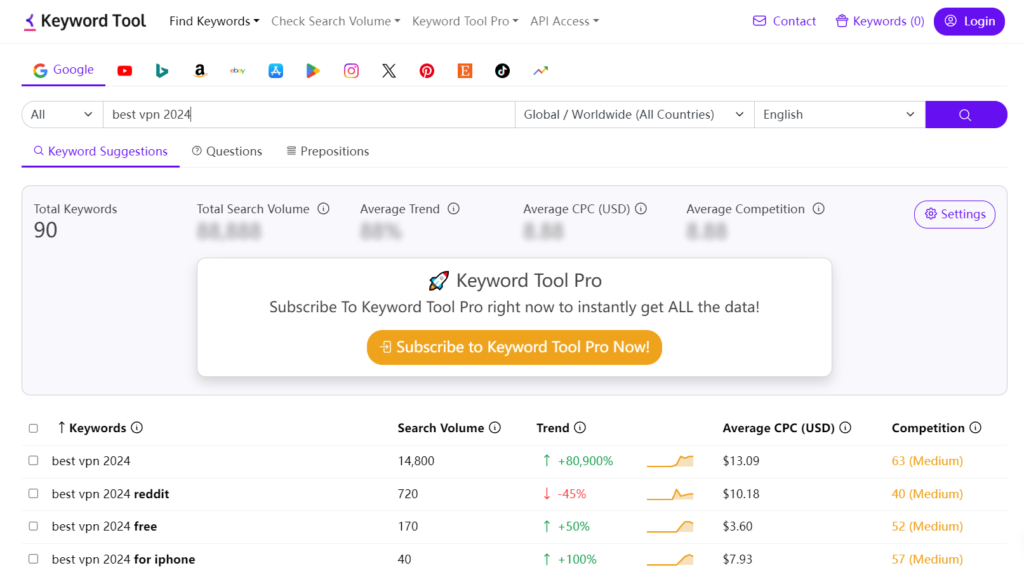
Task: Click the Total Search Volume info icon
Action: point(323,209)
